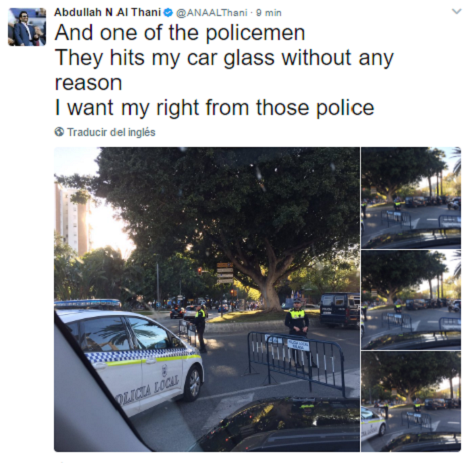Open the tweet author's profile avatar
Screen dimensions: 470x463
click(27, 27)
